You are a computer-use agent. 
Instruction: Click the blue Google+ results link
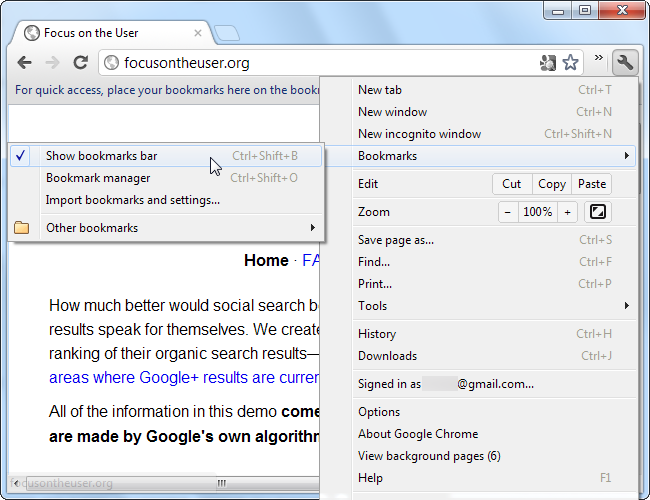point(184,378)
